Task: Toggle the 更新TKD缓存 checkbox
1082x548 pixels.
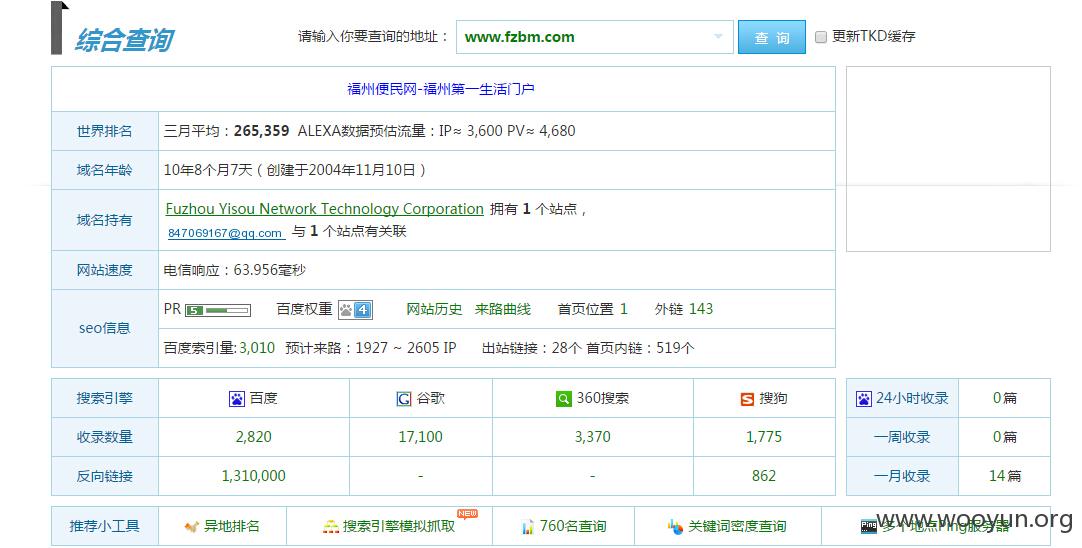Action: tap(821, 37)
